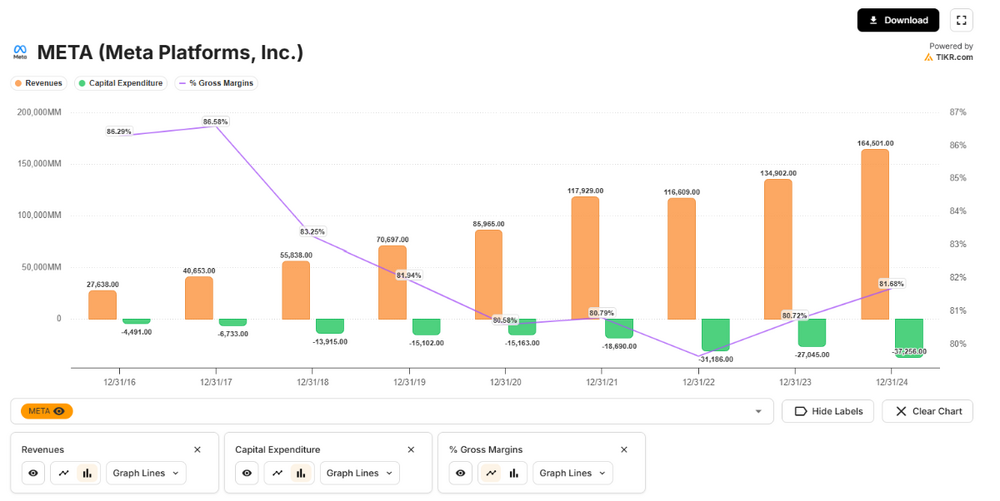Click the orange Revenues legend dot

click(x=18, y=83)
